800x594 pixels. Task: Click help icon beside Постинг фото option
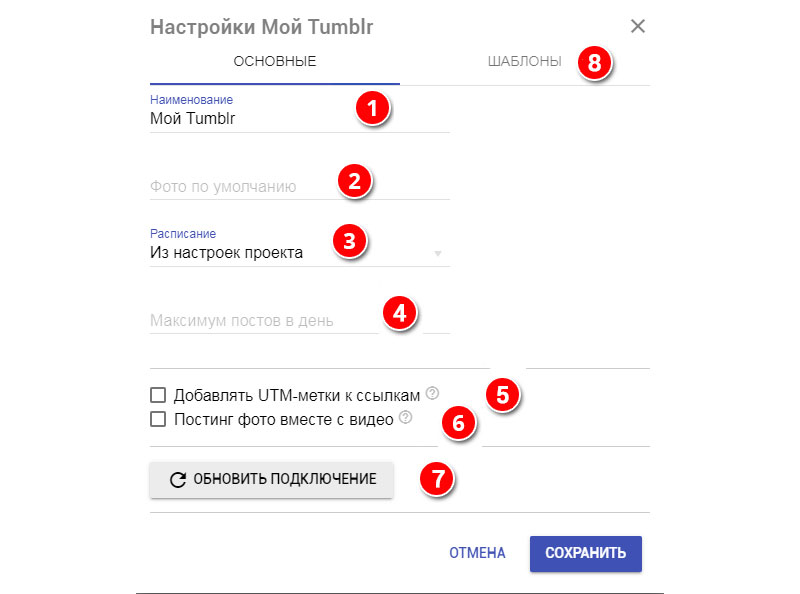pyautogui.click(x=405, y=419)
